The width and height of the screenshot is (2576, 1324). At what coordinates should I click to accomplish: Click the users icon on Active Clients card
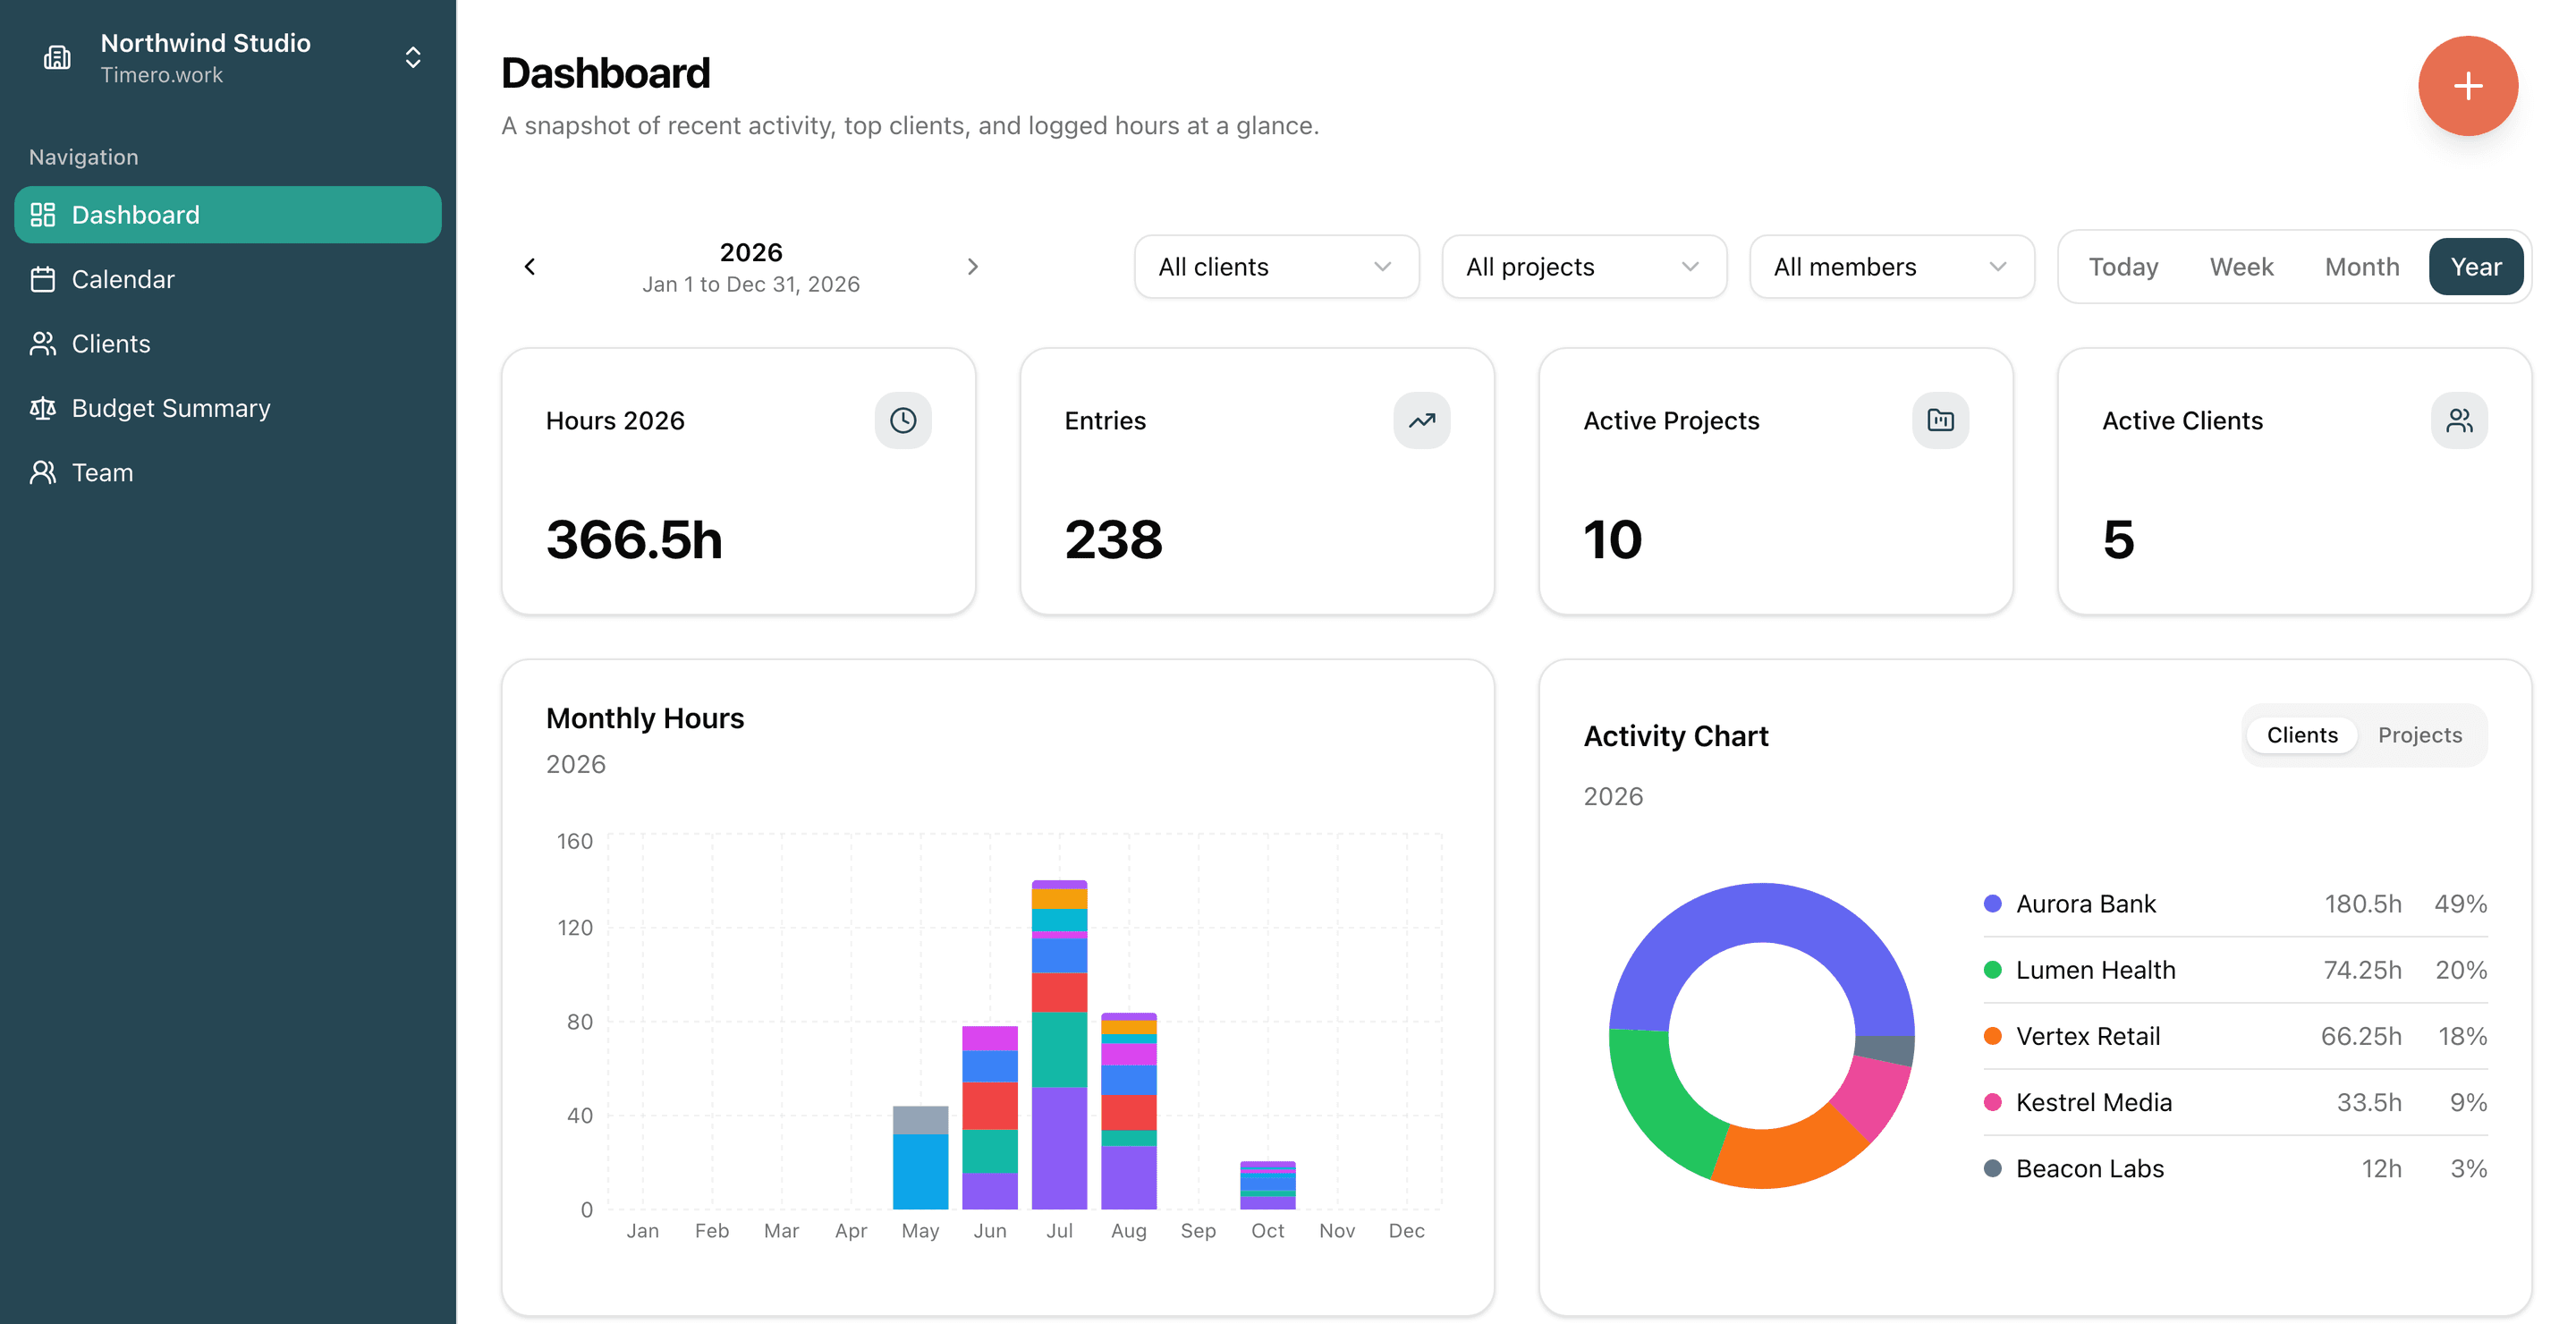(2459, 421)
